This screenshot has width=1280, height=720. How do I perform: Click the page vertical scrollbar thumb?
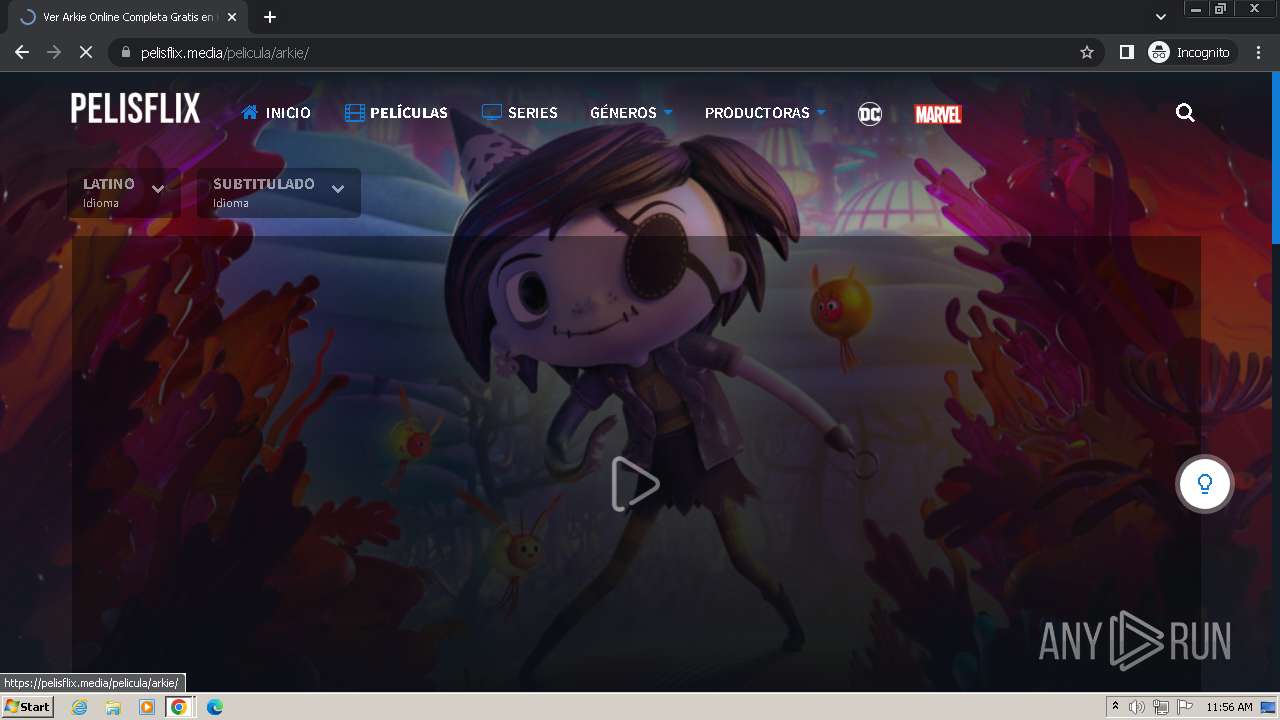coord(1275,158)
